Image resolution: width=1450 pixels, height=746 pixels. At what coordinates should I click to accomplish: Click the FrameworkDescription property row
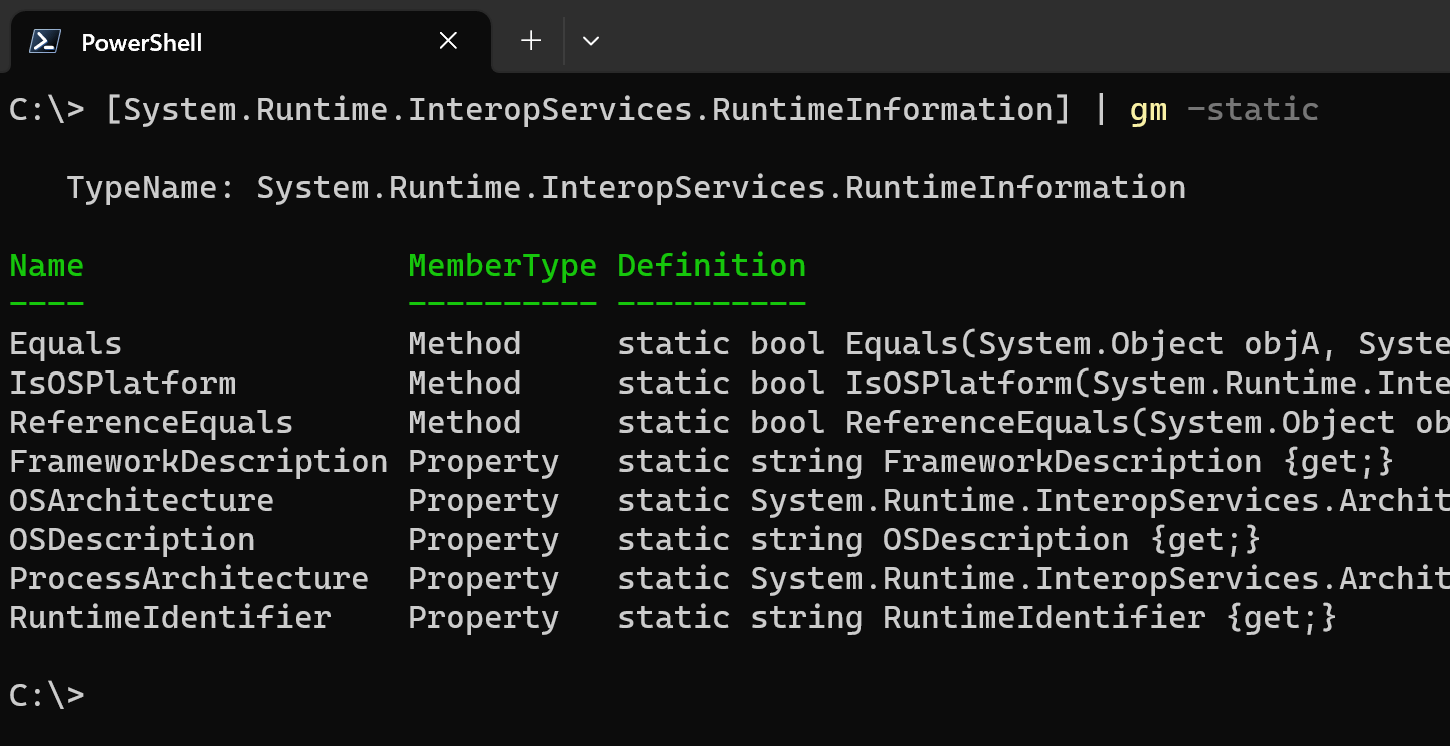coord(197,461)
